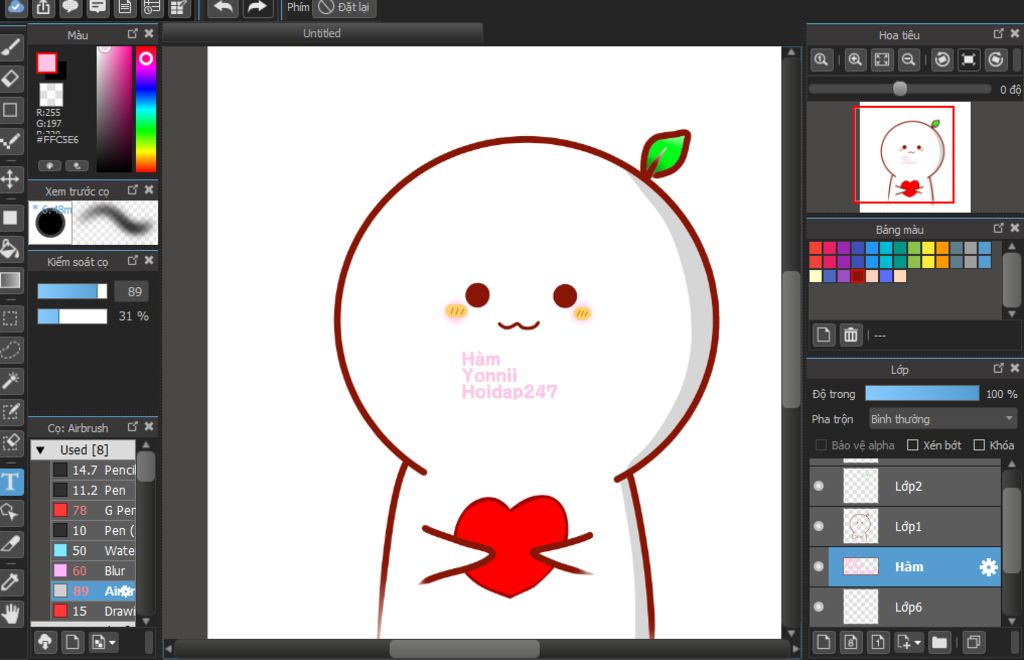Select the Move tool

[11, 179]
